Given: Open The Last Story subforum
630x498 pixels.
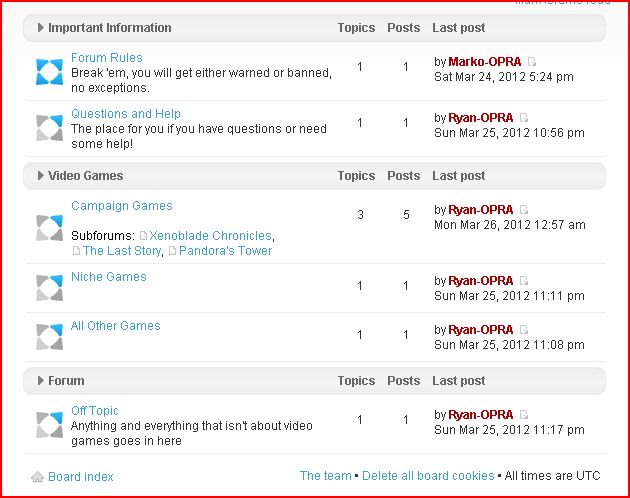Looking at the screenshot, I should (x=122, y=251).
